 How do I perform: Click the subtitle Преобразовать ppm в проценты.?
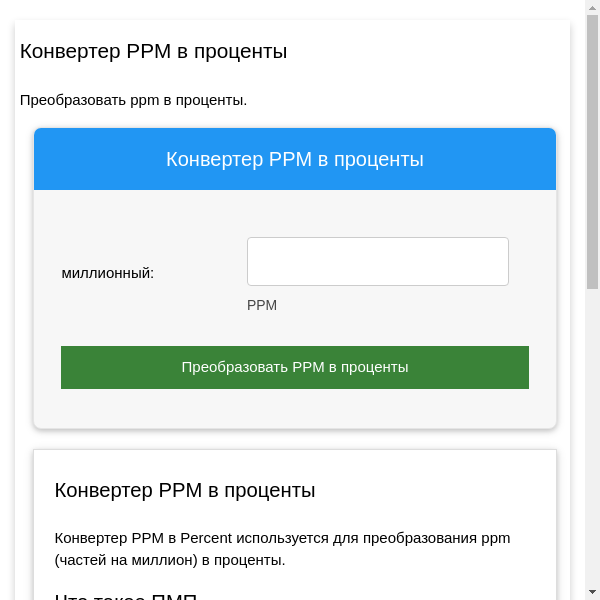pos(133,100)
